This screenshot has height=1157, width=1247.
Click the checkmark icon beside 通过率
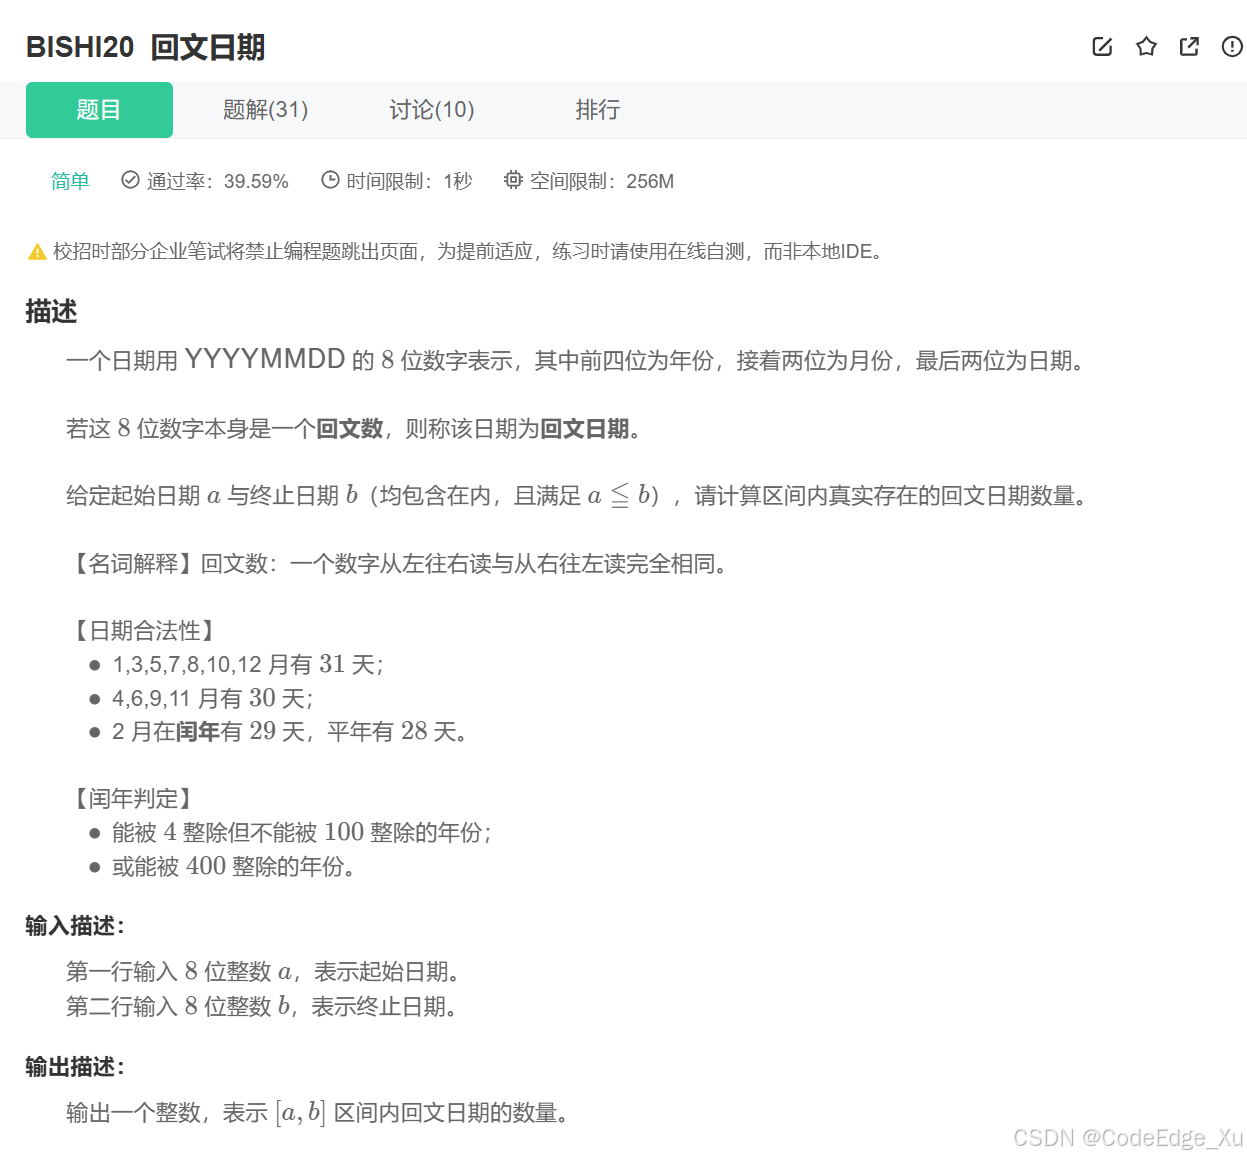point(130,180)
